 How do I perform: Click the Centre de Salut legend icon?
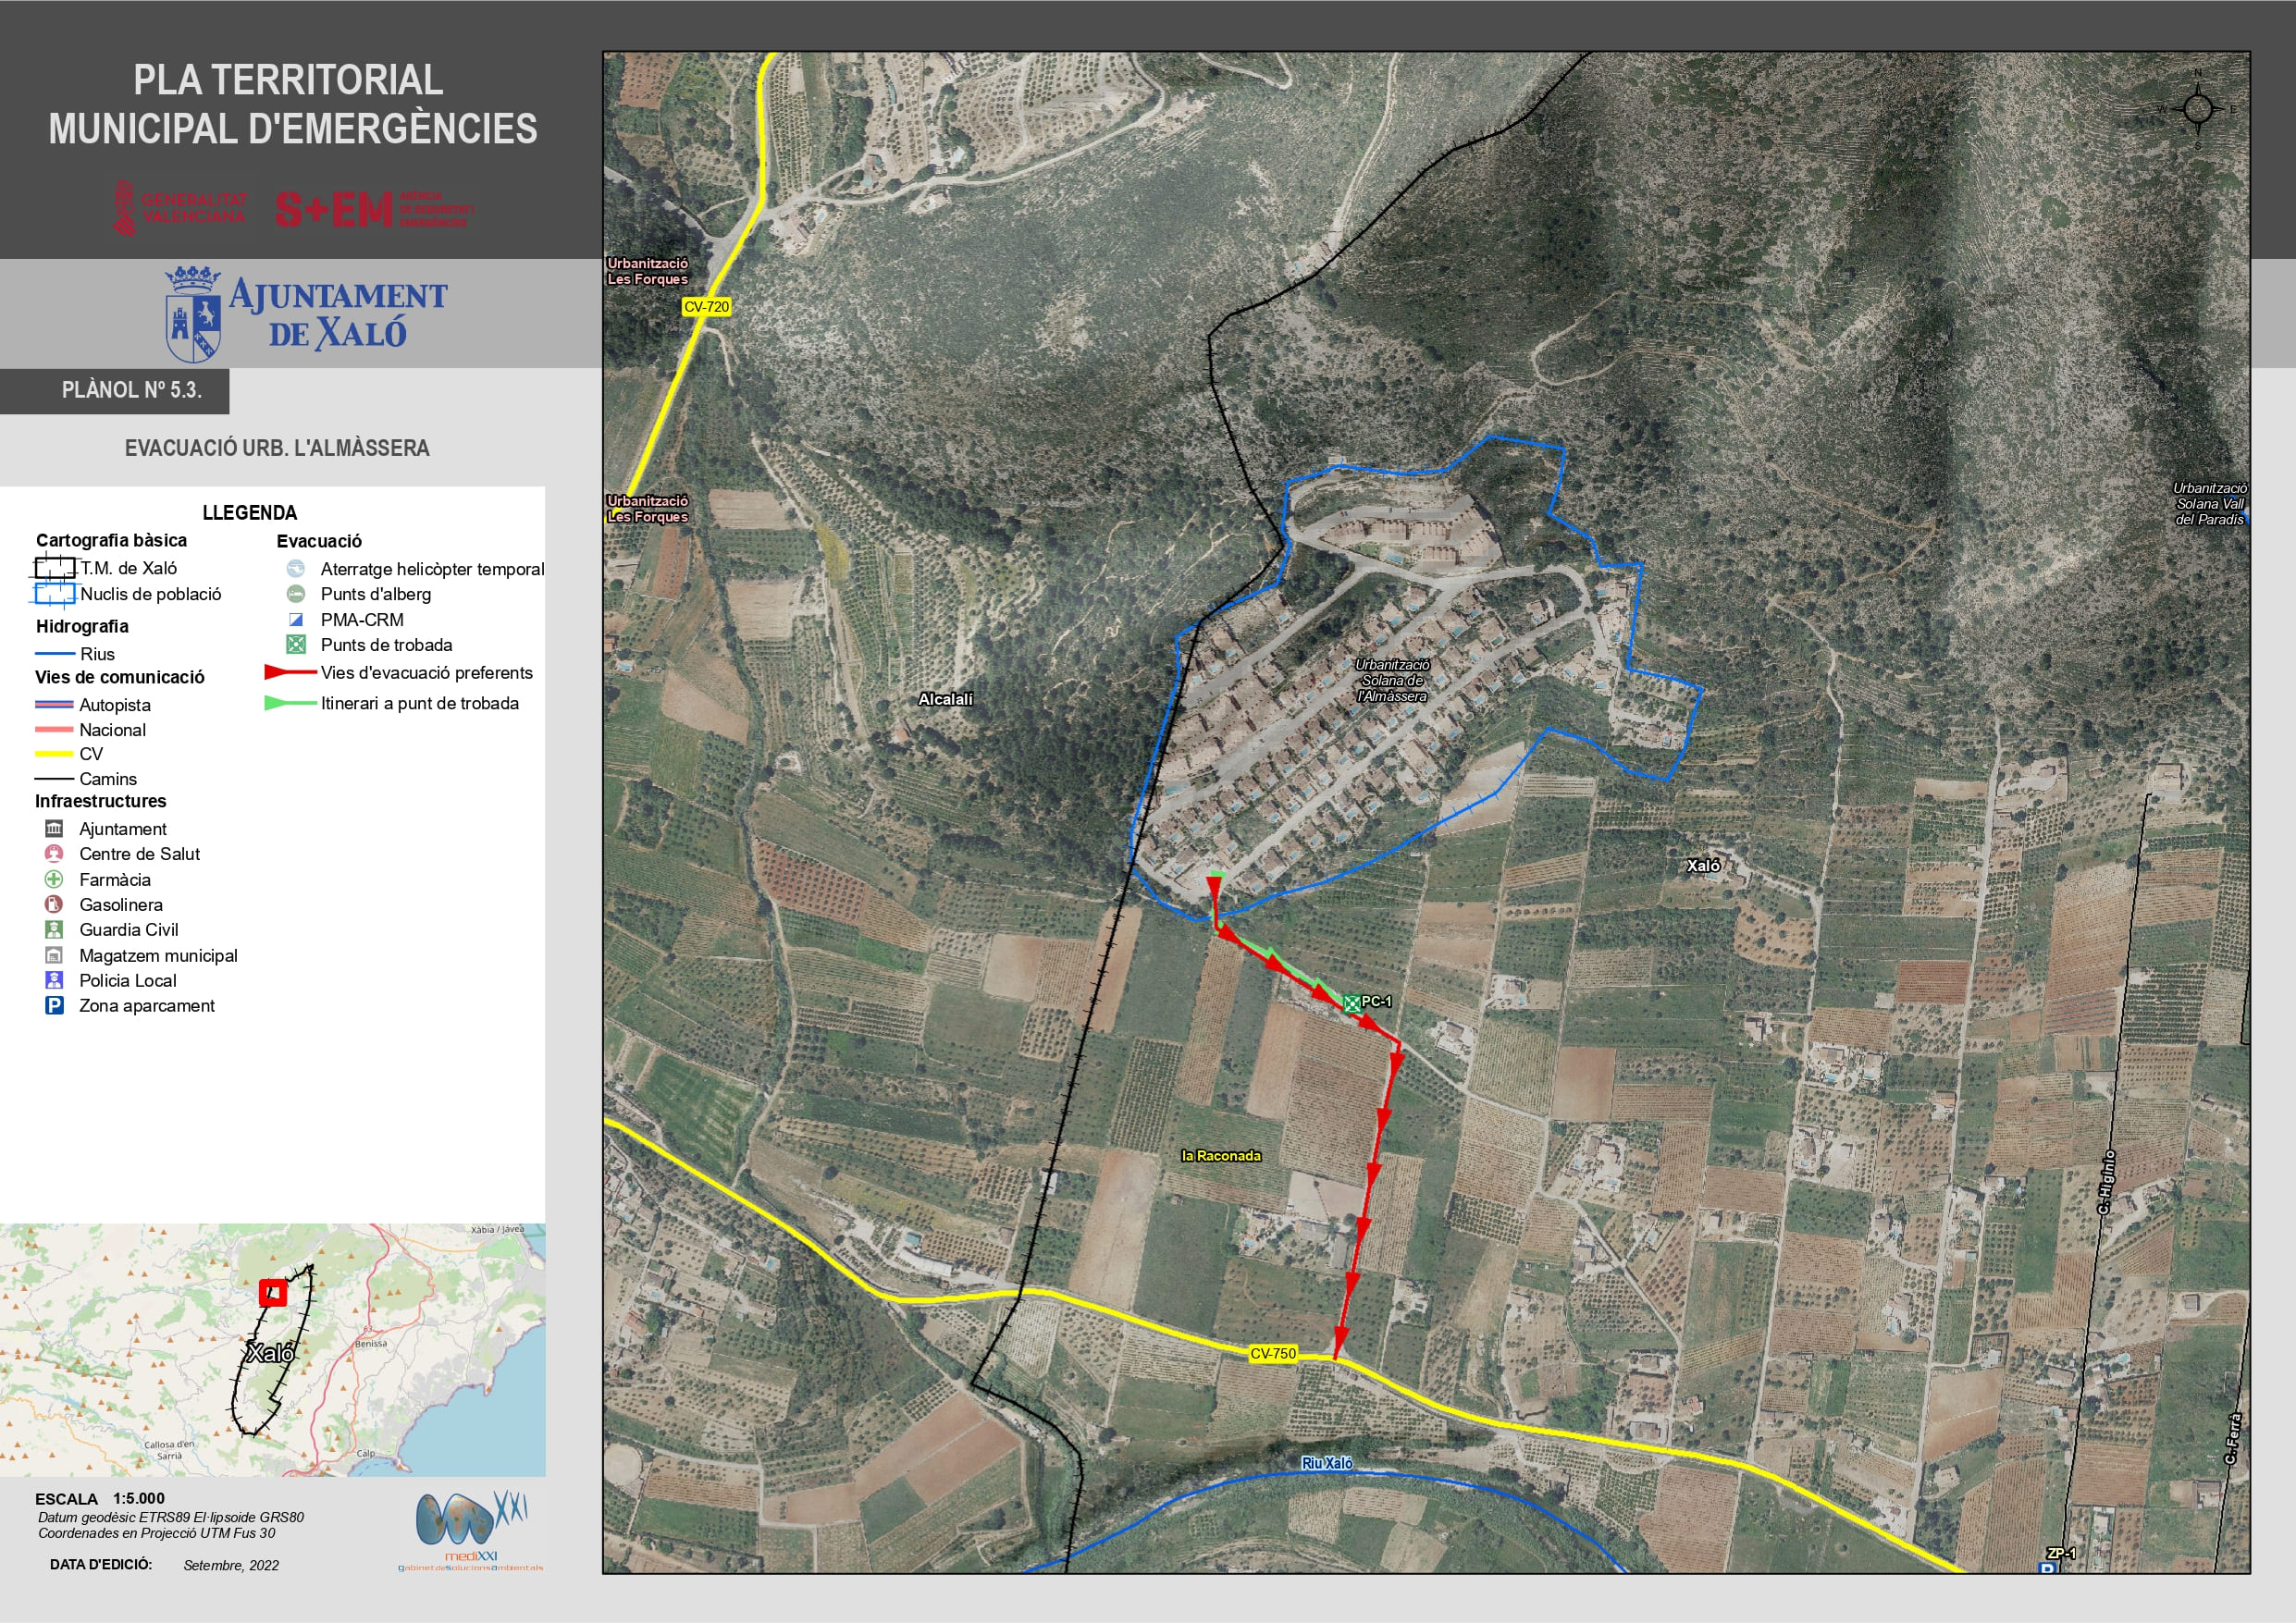(54, 853)
